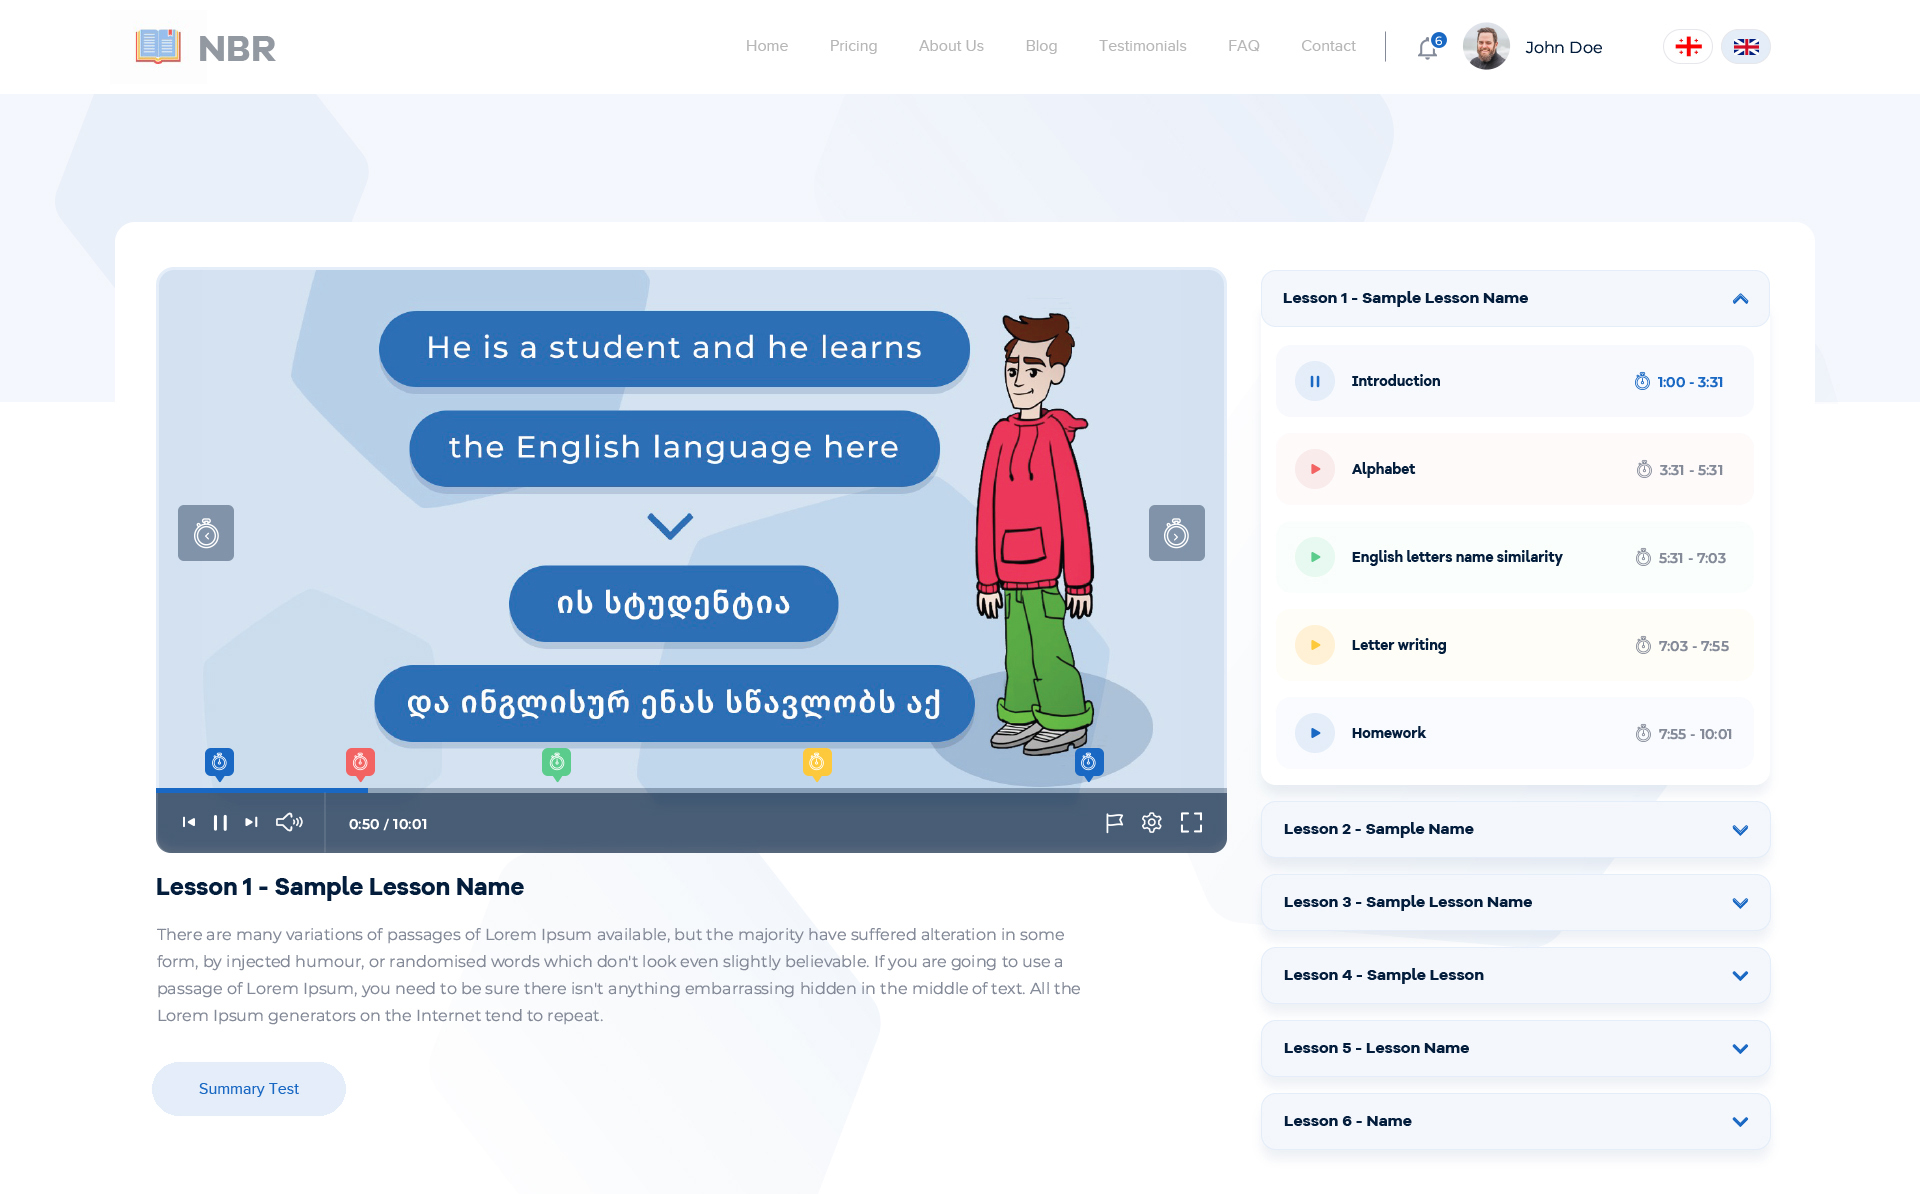Click the pause button to stop playback
The height and width of the screenshot is (1194, 1920).
point(219,823)
